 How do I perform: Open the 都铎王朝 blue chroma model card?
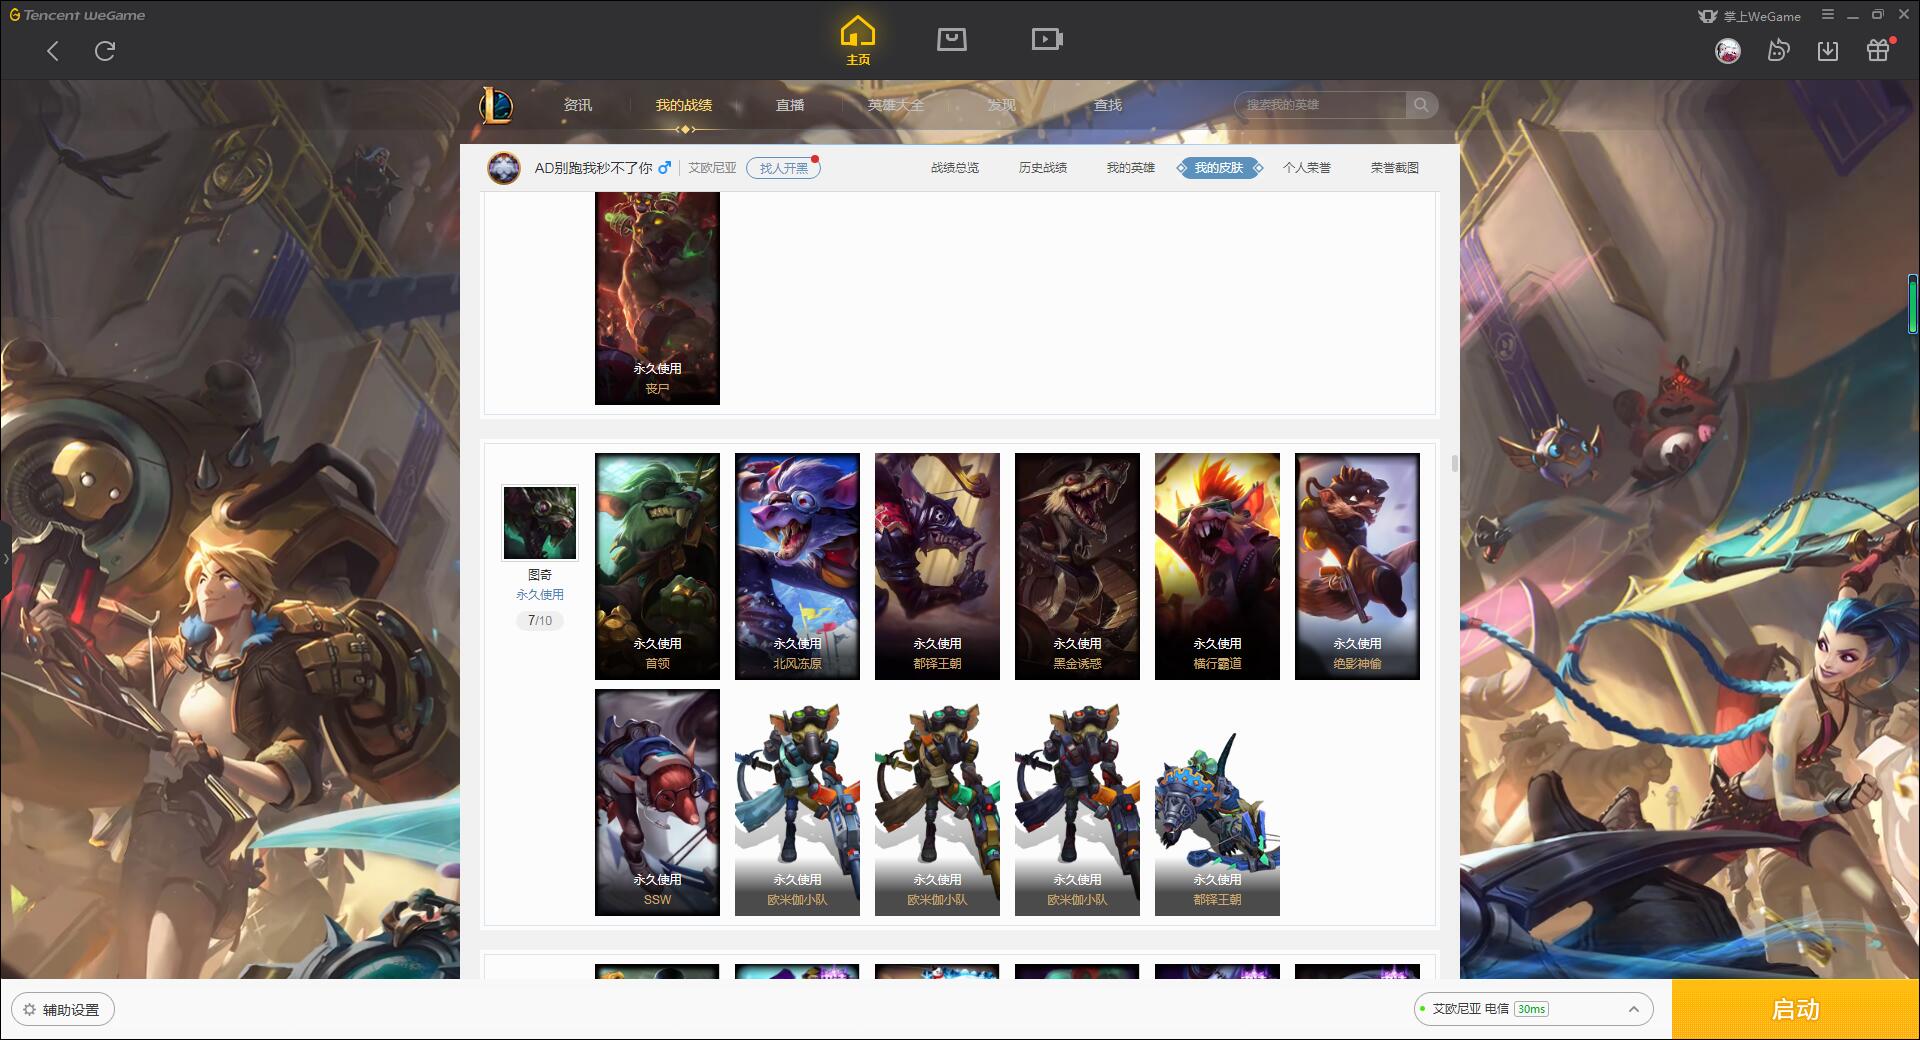pos(1217,802)
